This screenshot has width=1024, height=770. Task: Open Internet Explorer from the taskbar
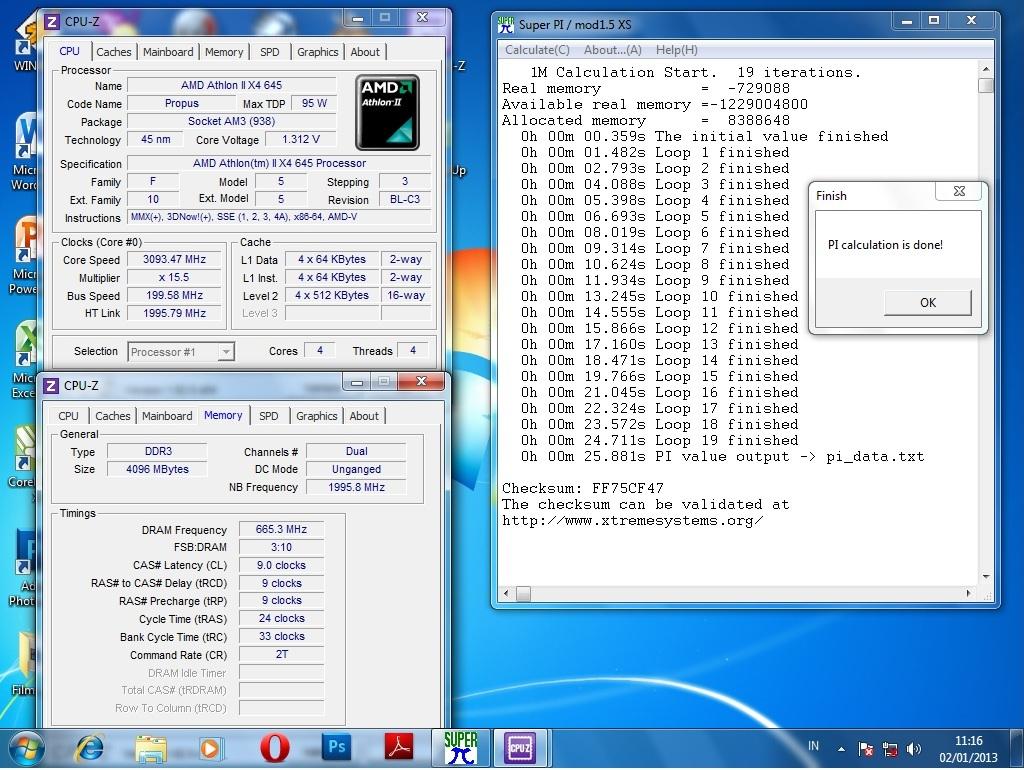[89, 748]
